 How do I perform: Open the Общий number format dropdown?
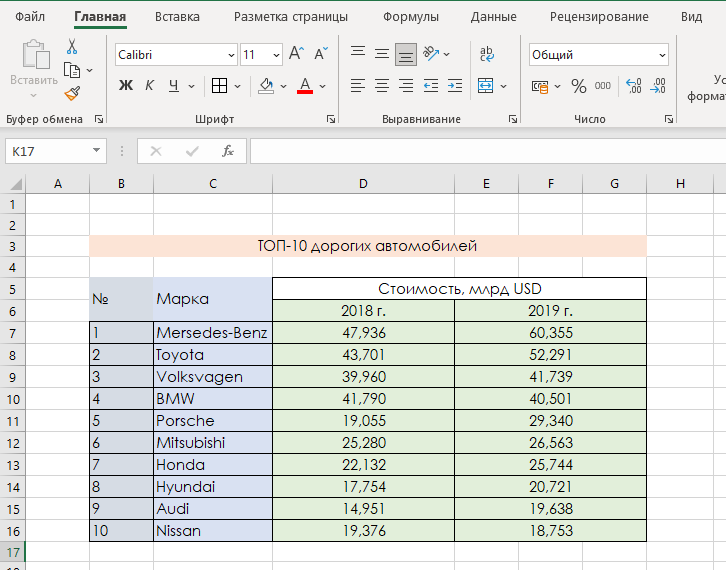click(x=662, y=55)
